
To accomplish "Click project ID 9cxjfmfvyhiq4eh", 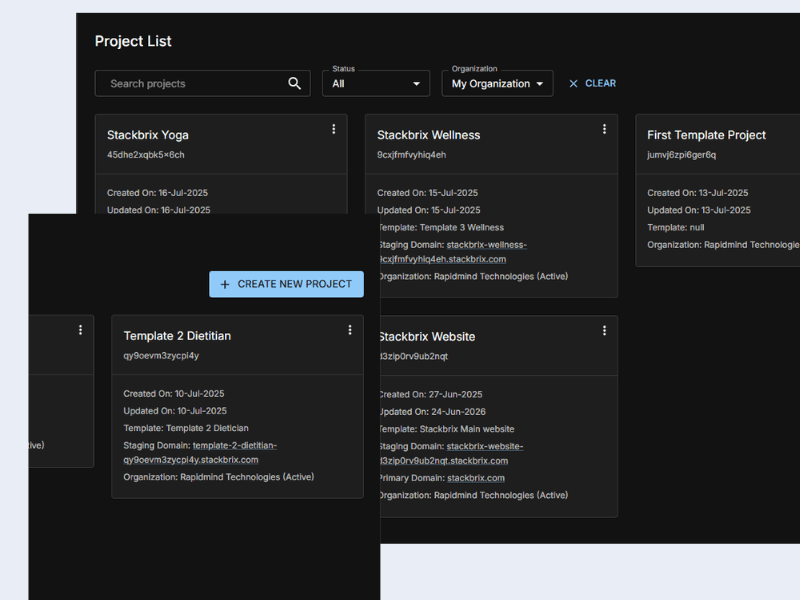I will [412, 155].
